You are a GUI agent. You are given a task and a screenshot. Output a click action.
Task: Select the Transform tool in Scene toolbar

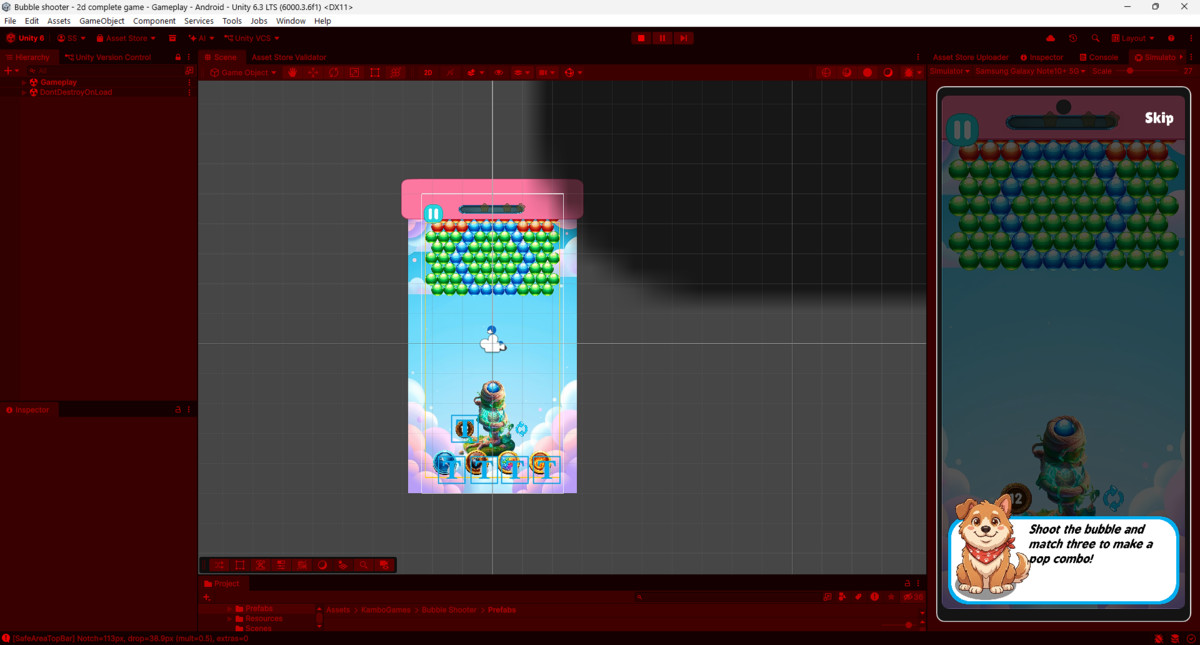pyautogui.click(x=396, y=72)
